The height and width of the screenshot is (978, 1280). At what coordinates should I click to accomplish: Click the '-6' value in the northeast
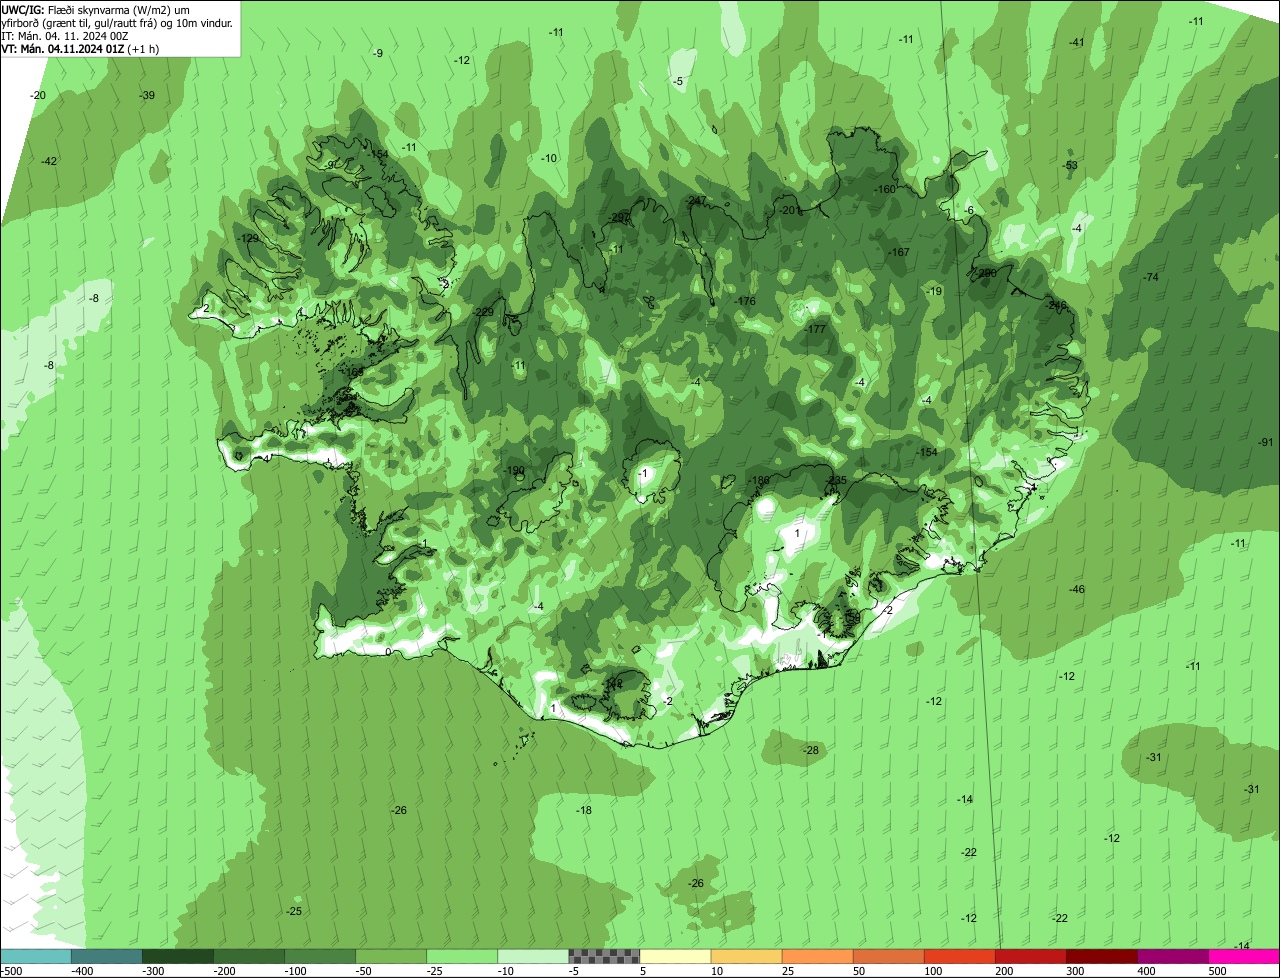click(x=970, y=209)
